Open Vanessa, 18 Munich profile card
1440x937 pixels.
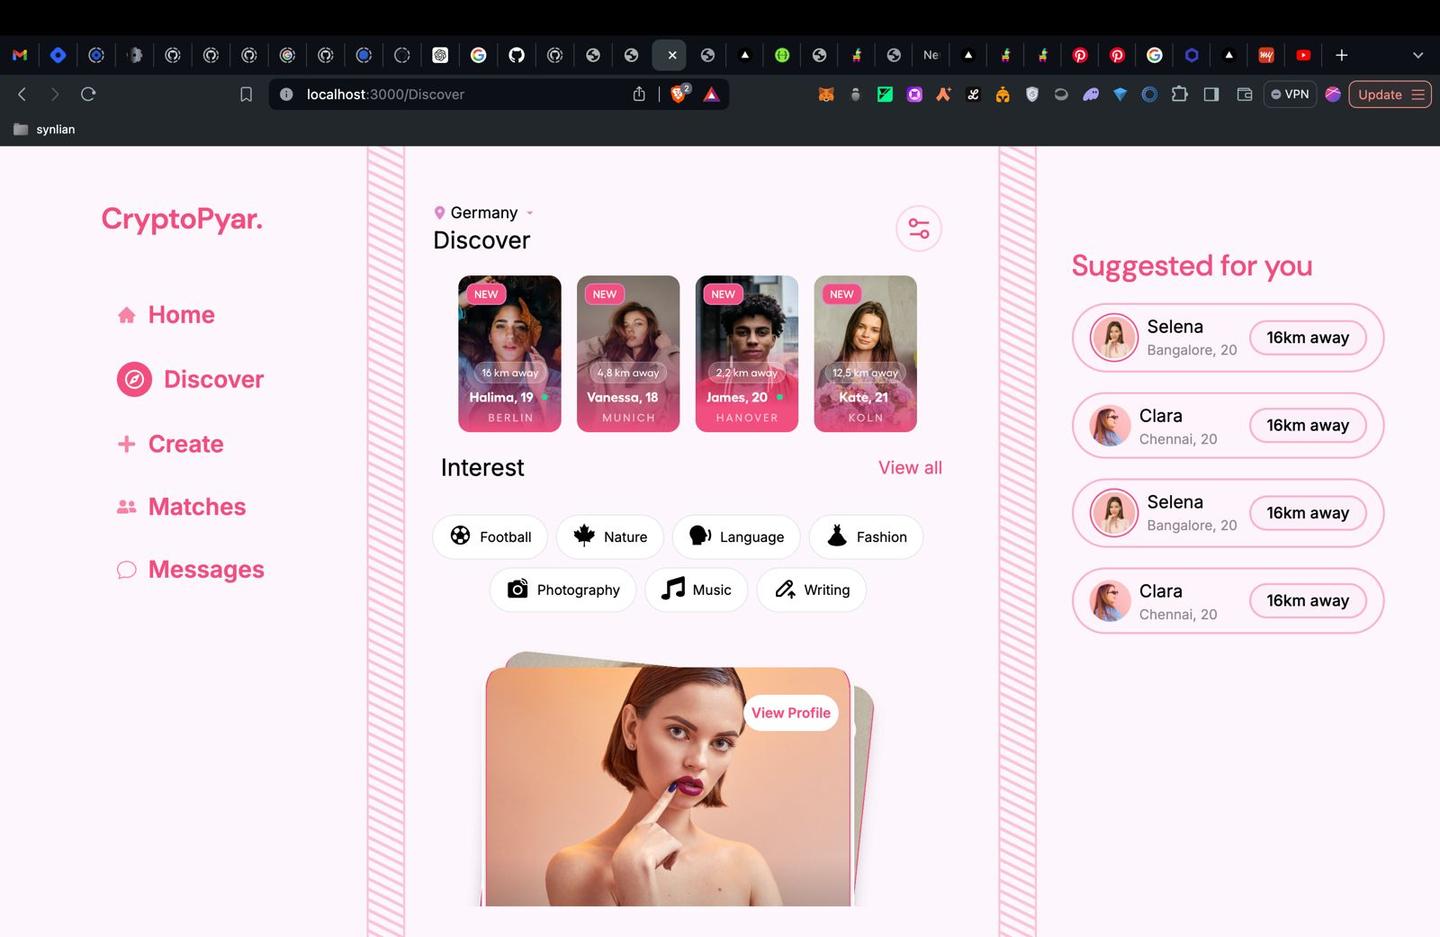(628, 354)
